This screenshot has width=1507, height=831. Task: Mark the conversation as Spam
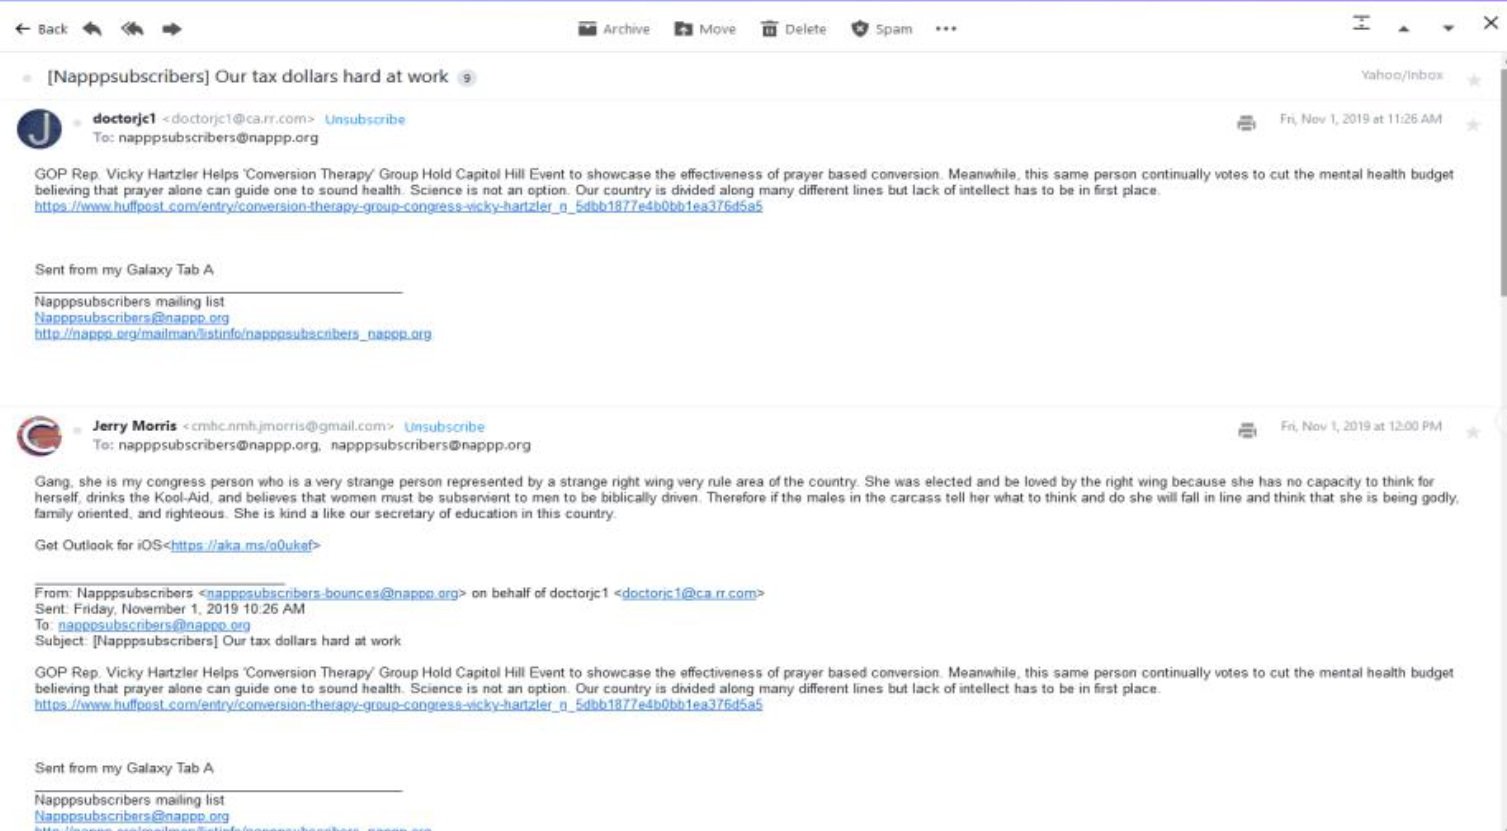click(881, 29)
